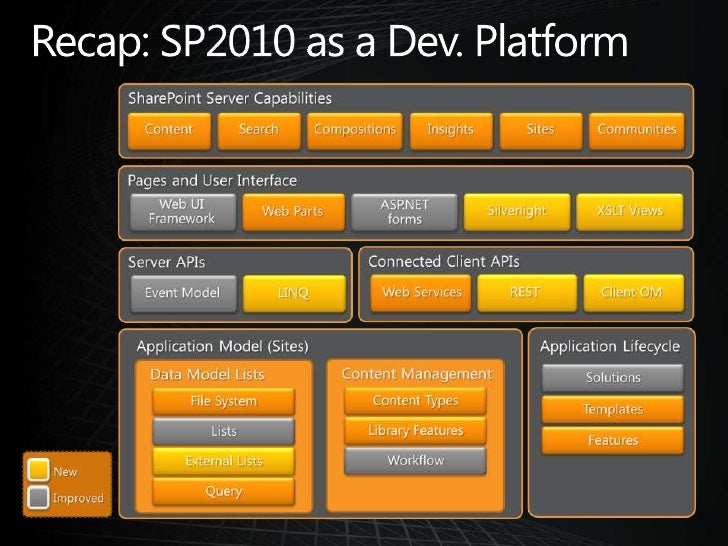
Task: Select the Event Model box
Action: coord(183,294)
